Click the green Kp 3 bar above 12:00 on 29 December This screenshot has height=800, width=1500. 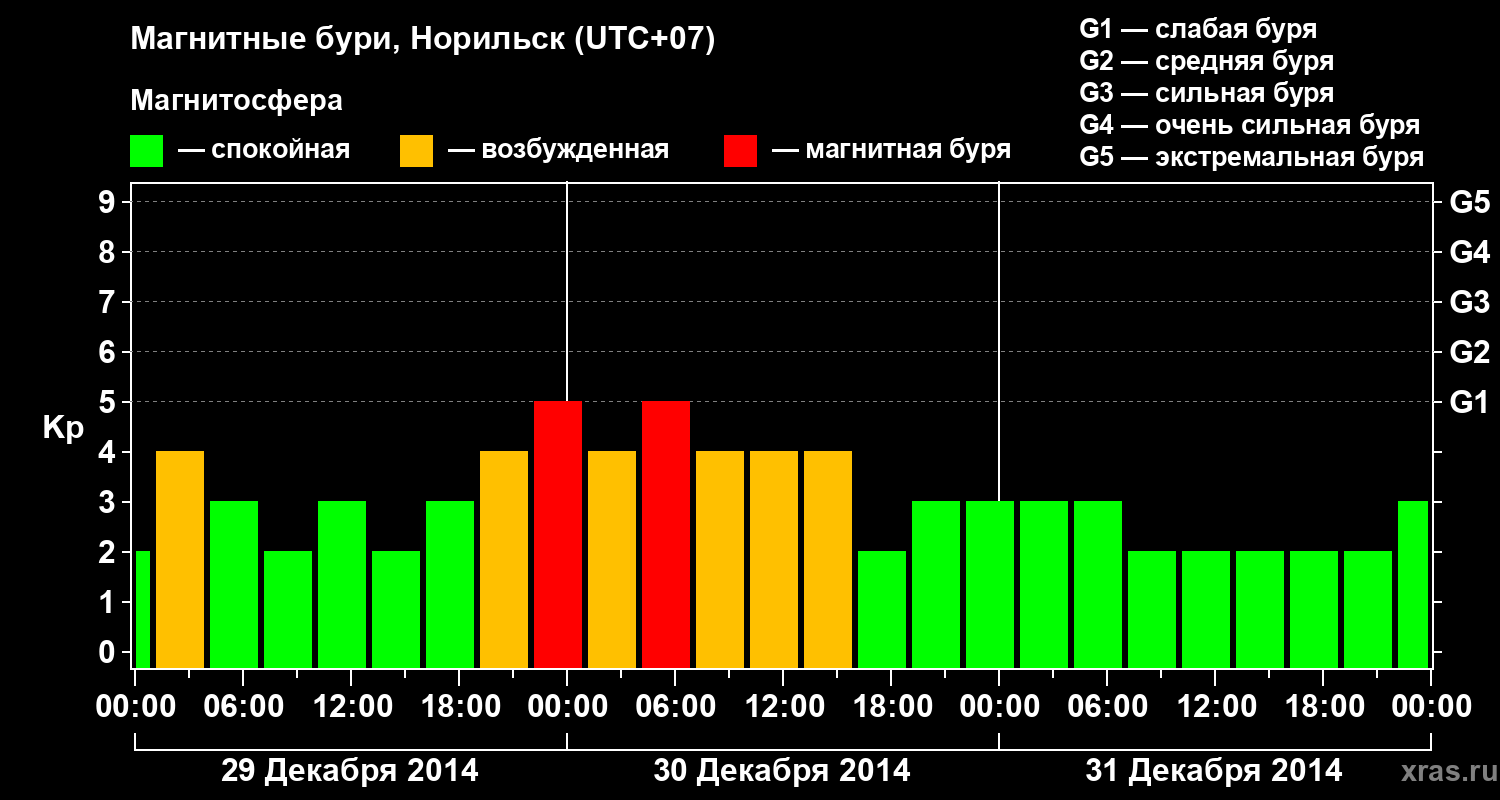point(342,584)
